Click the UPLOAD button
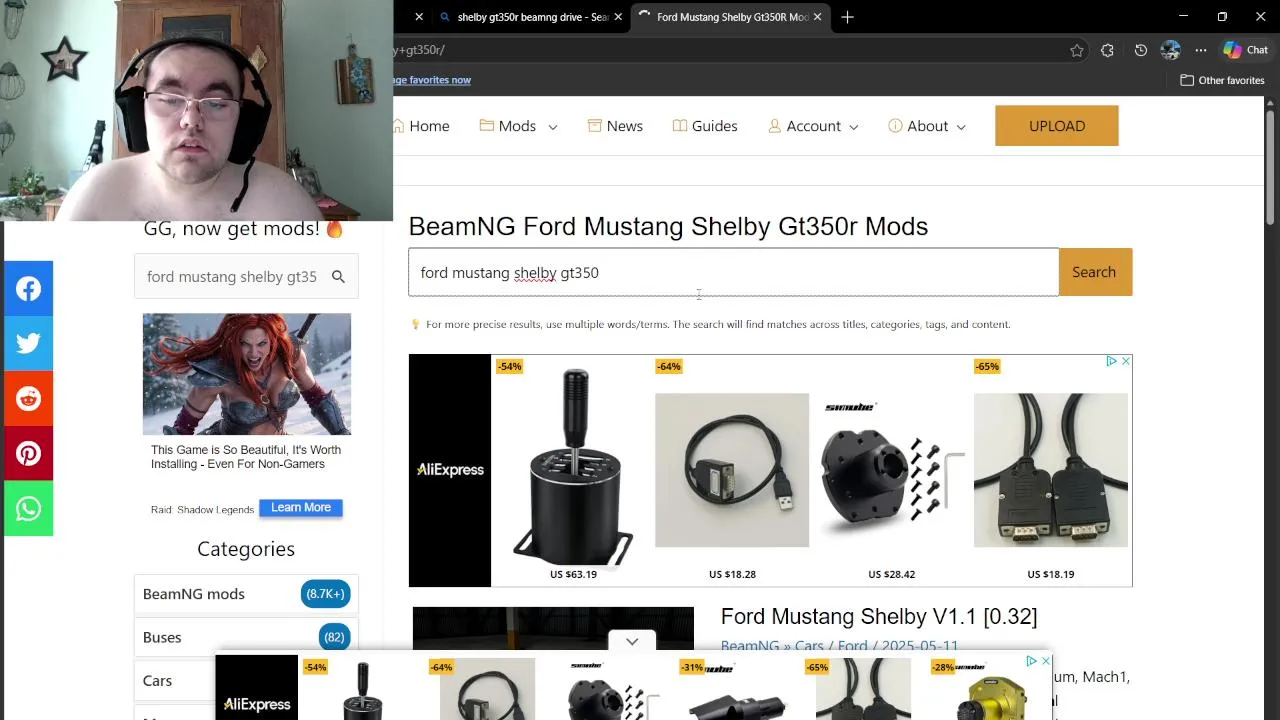 pos(1057,126)
